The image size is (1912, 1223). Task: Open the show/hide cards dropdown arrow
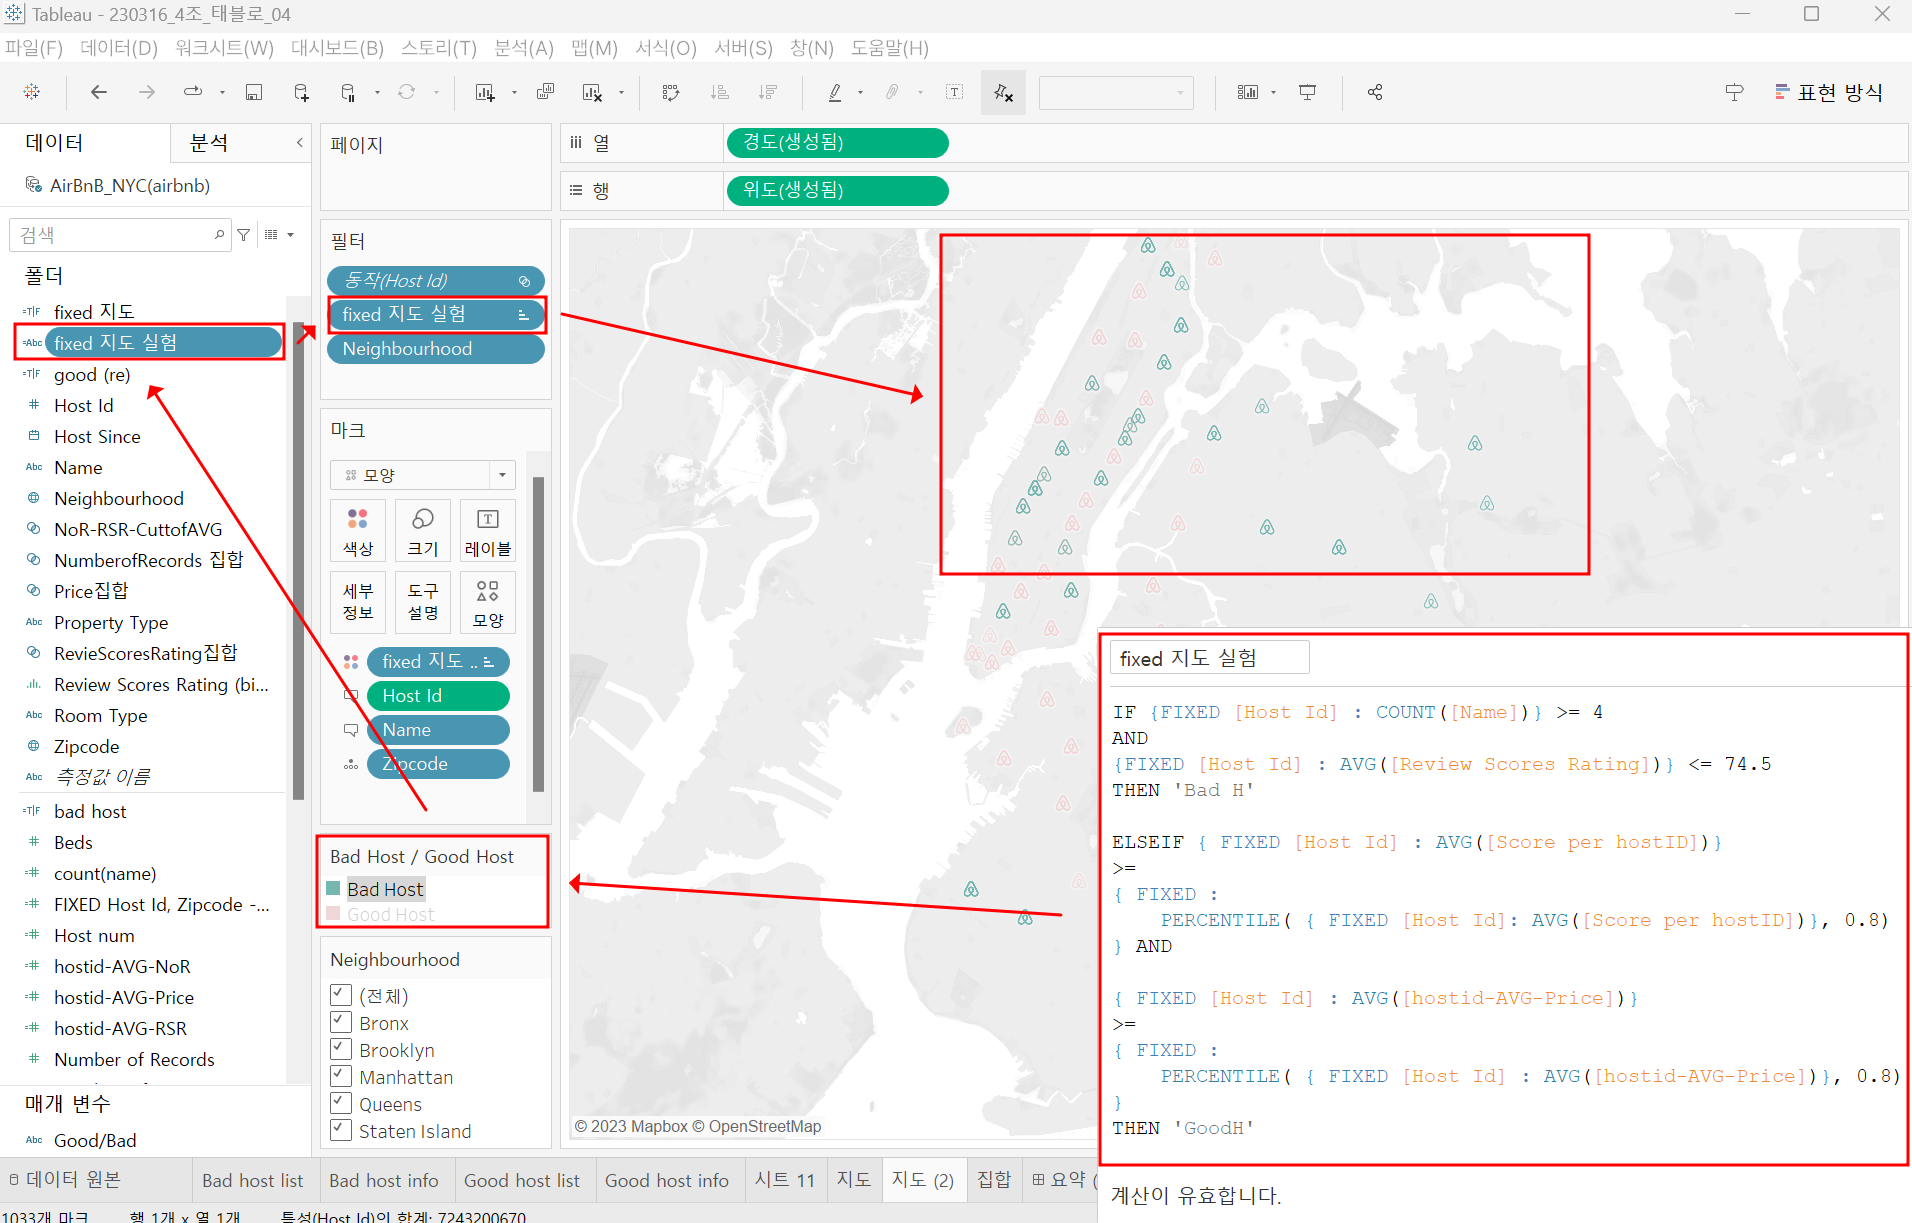pos(1273,93)
